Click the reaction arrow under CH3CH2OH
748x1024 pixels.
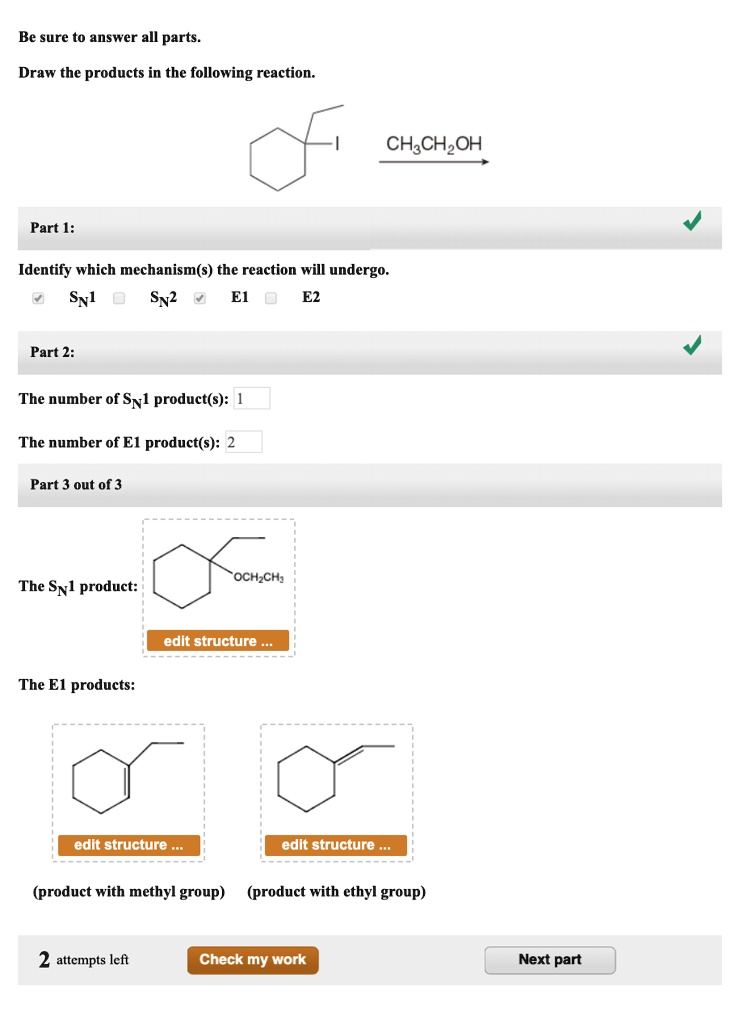pos(434,161)
